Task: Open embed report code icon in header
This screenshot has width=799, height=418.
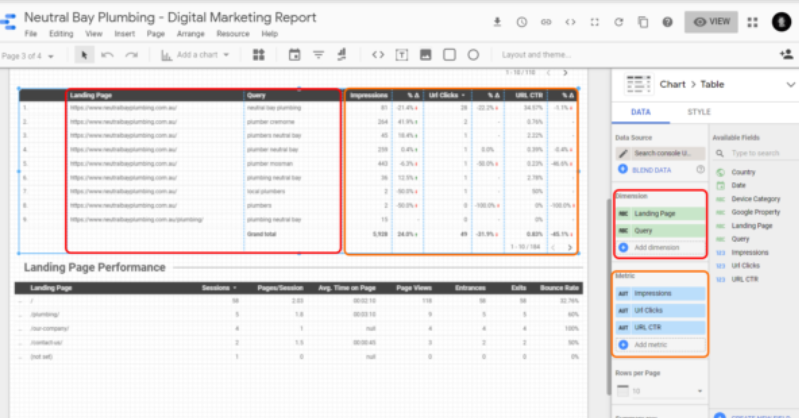Action: [x=570, y=22]
